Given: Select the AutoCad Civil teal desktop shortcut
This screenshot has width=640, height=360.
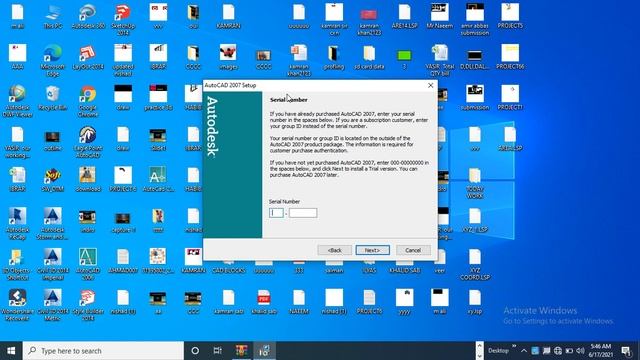Looking at the screenshot, I should [x=158, y=180].
